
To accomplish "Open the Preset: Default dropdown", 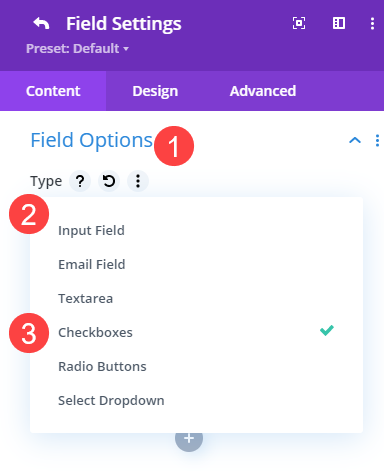I will click(77, 49).
